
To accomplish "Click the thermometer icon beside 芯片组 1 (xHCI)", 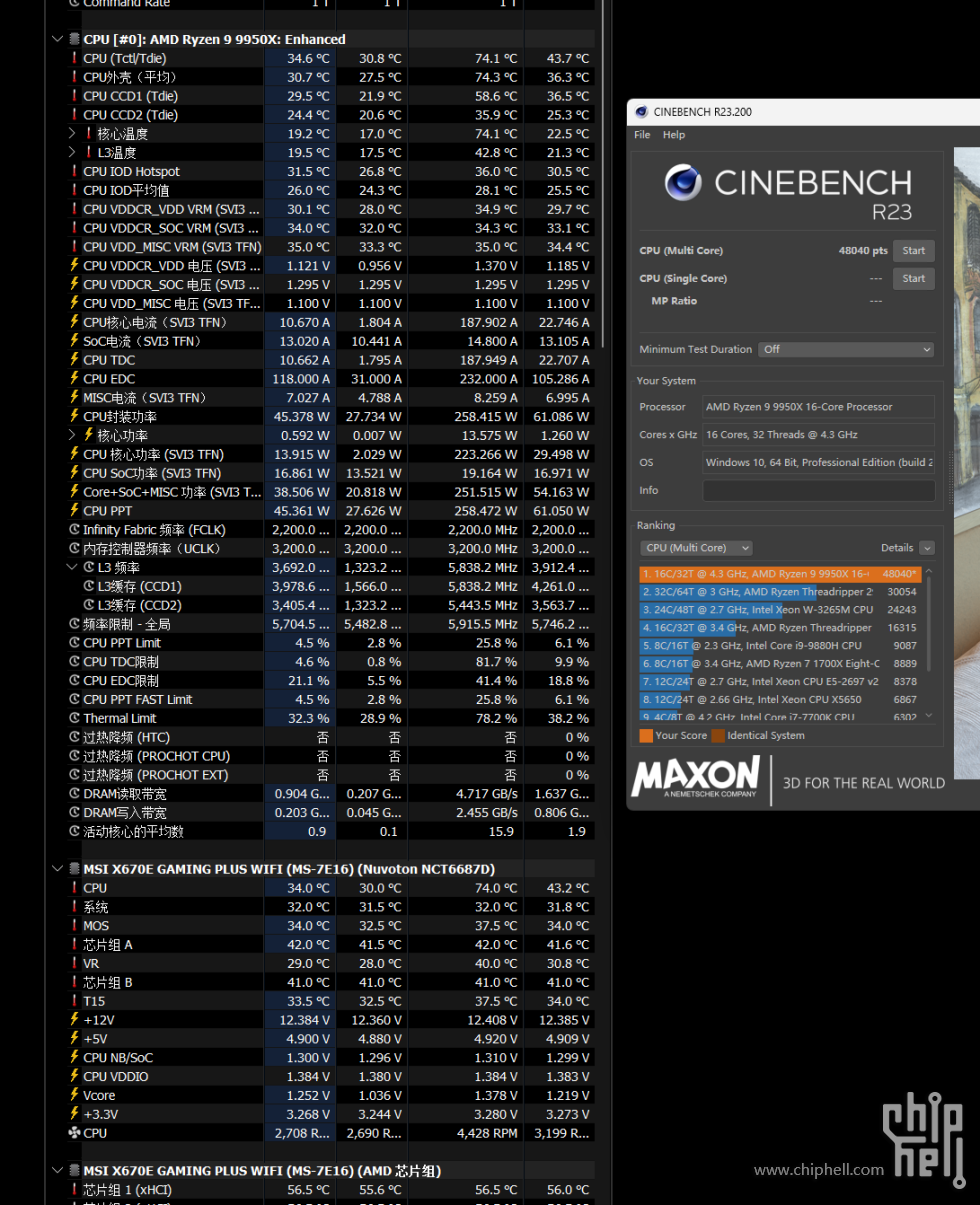I will point(74,1190).
